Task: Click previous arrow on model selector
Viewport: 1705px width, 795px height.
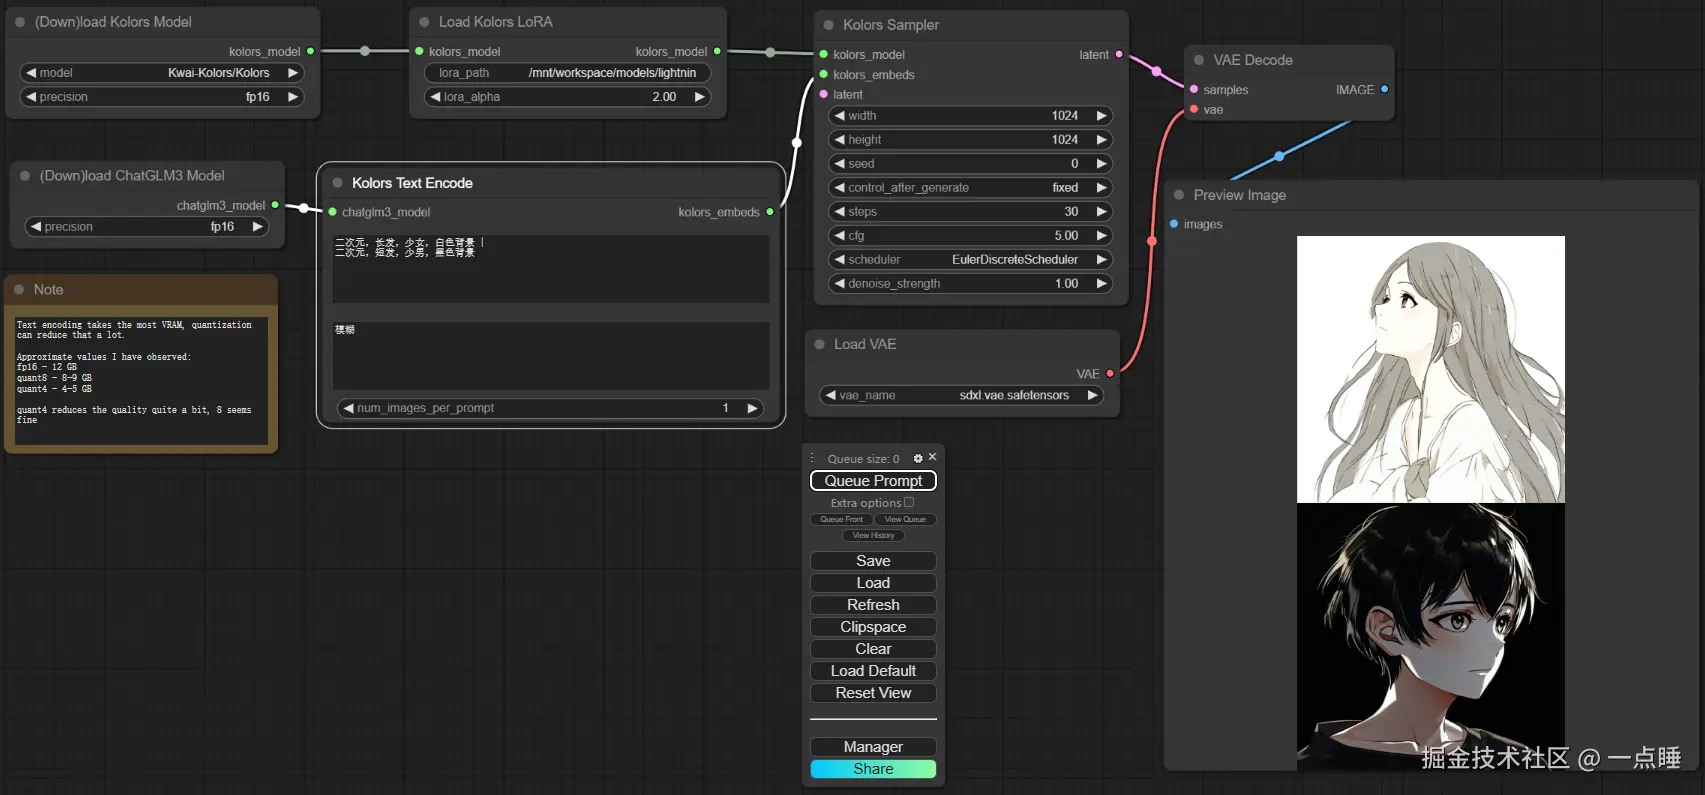Action: pos(31,73)
